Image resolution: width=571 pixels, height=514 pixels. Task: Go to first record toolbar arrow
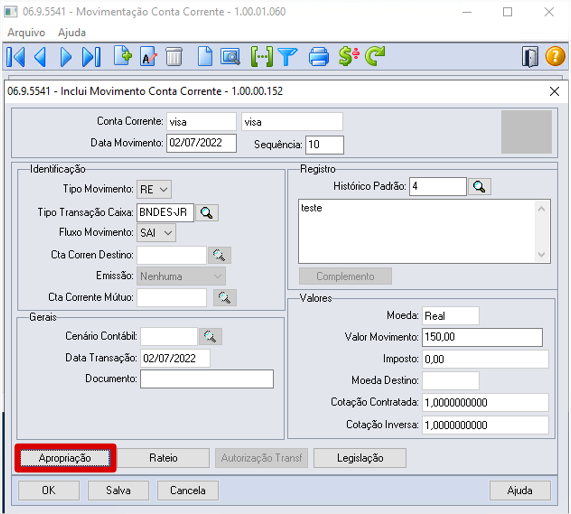[x=16, y=57]
